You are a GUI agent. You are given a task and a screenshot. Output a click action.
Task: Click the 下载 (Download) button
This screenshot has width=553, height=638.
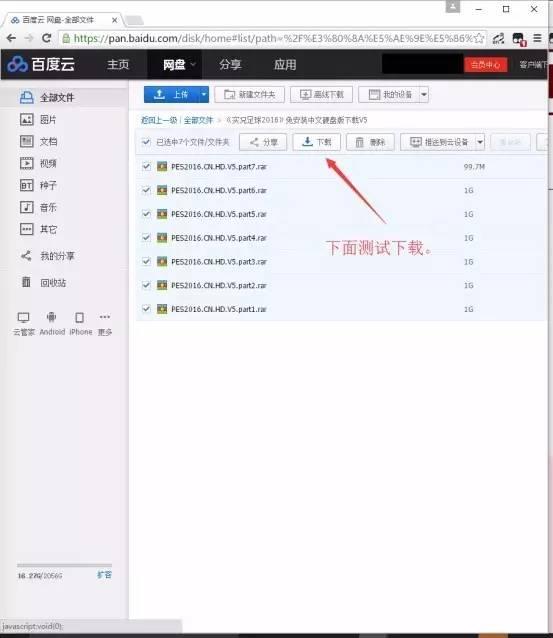coord(317,142)
